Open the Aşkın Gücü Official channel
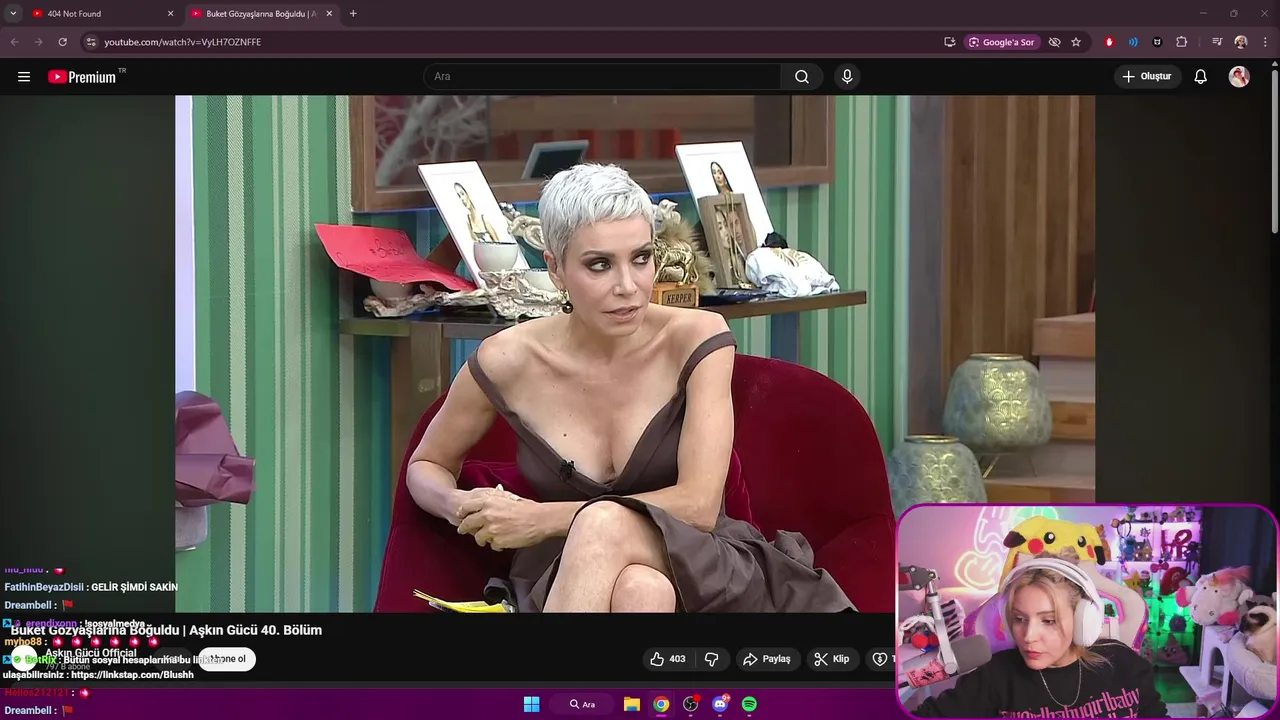This screenshot has width=1280, height=720. click(x=90, y=653)
